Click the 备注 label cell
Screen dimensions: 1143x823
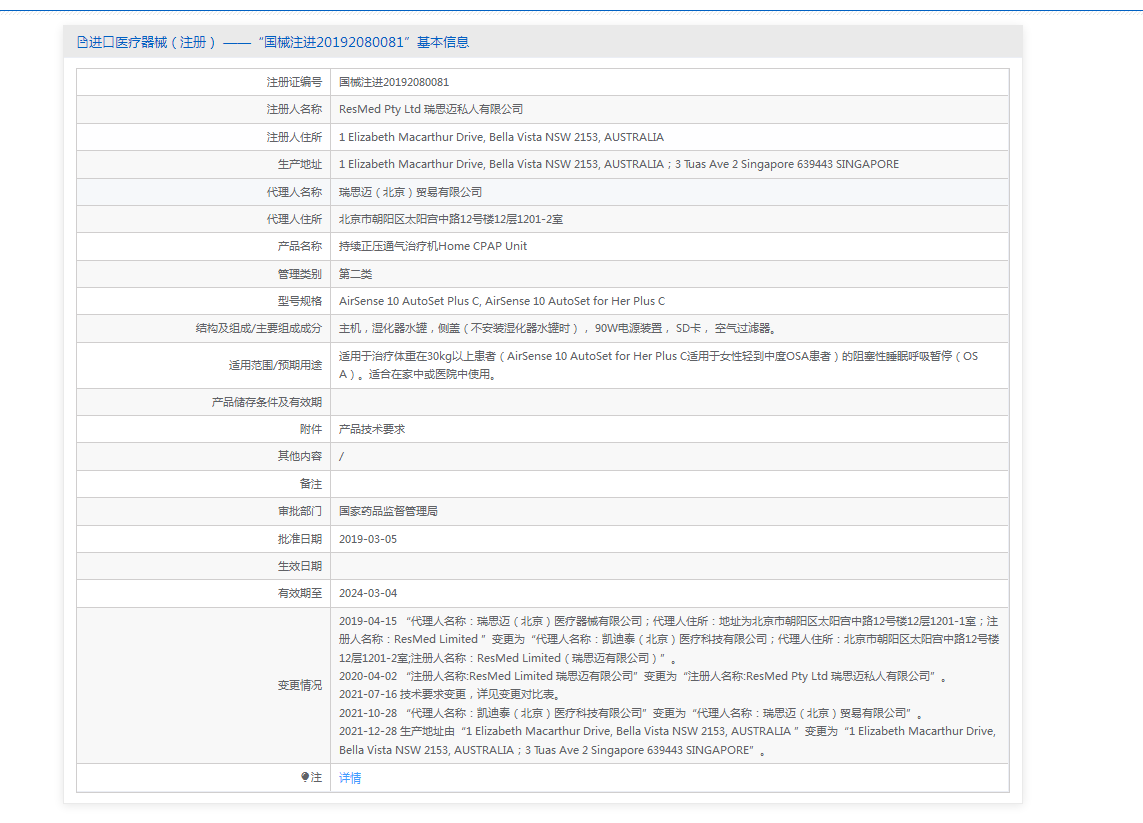[203, 484]
